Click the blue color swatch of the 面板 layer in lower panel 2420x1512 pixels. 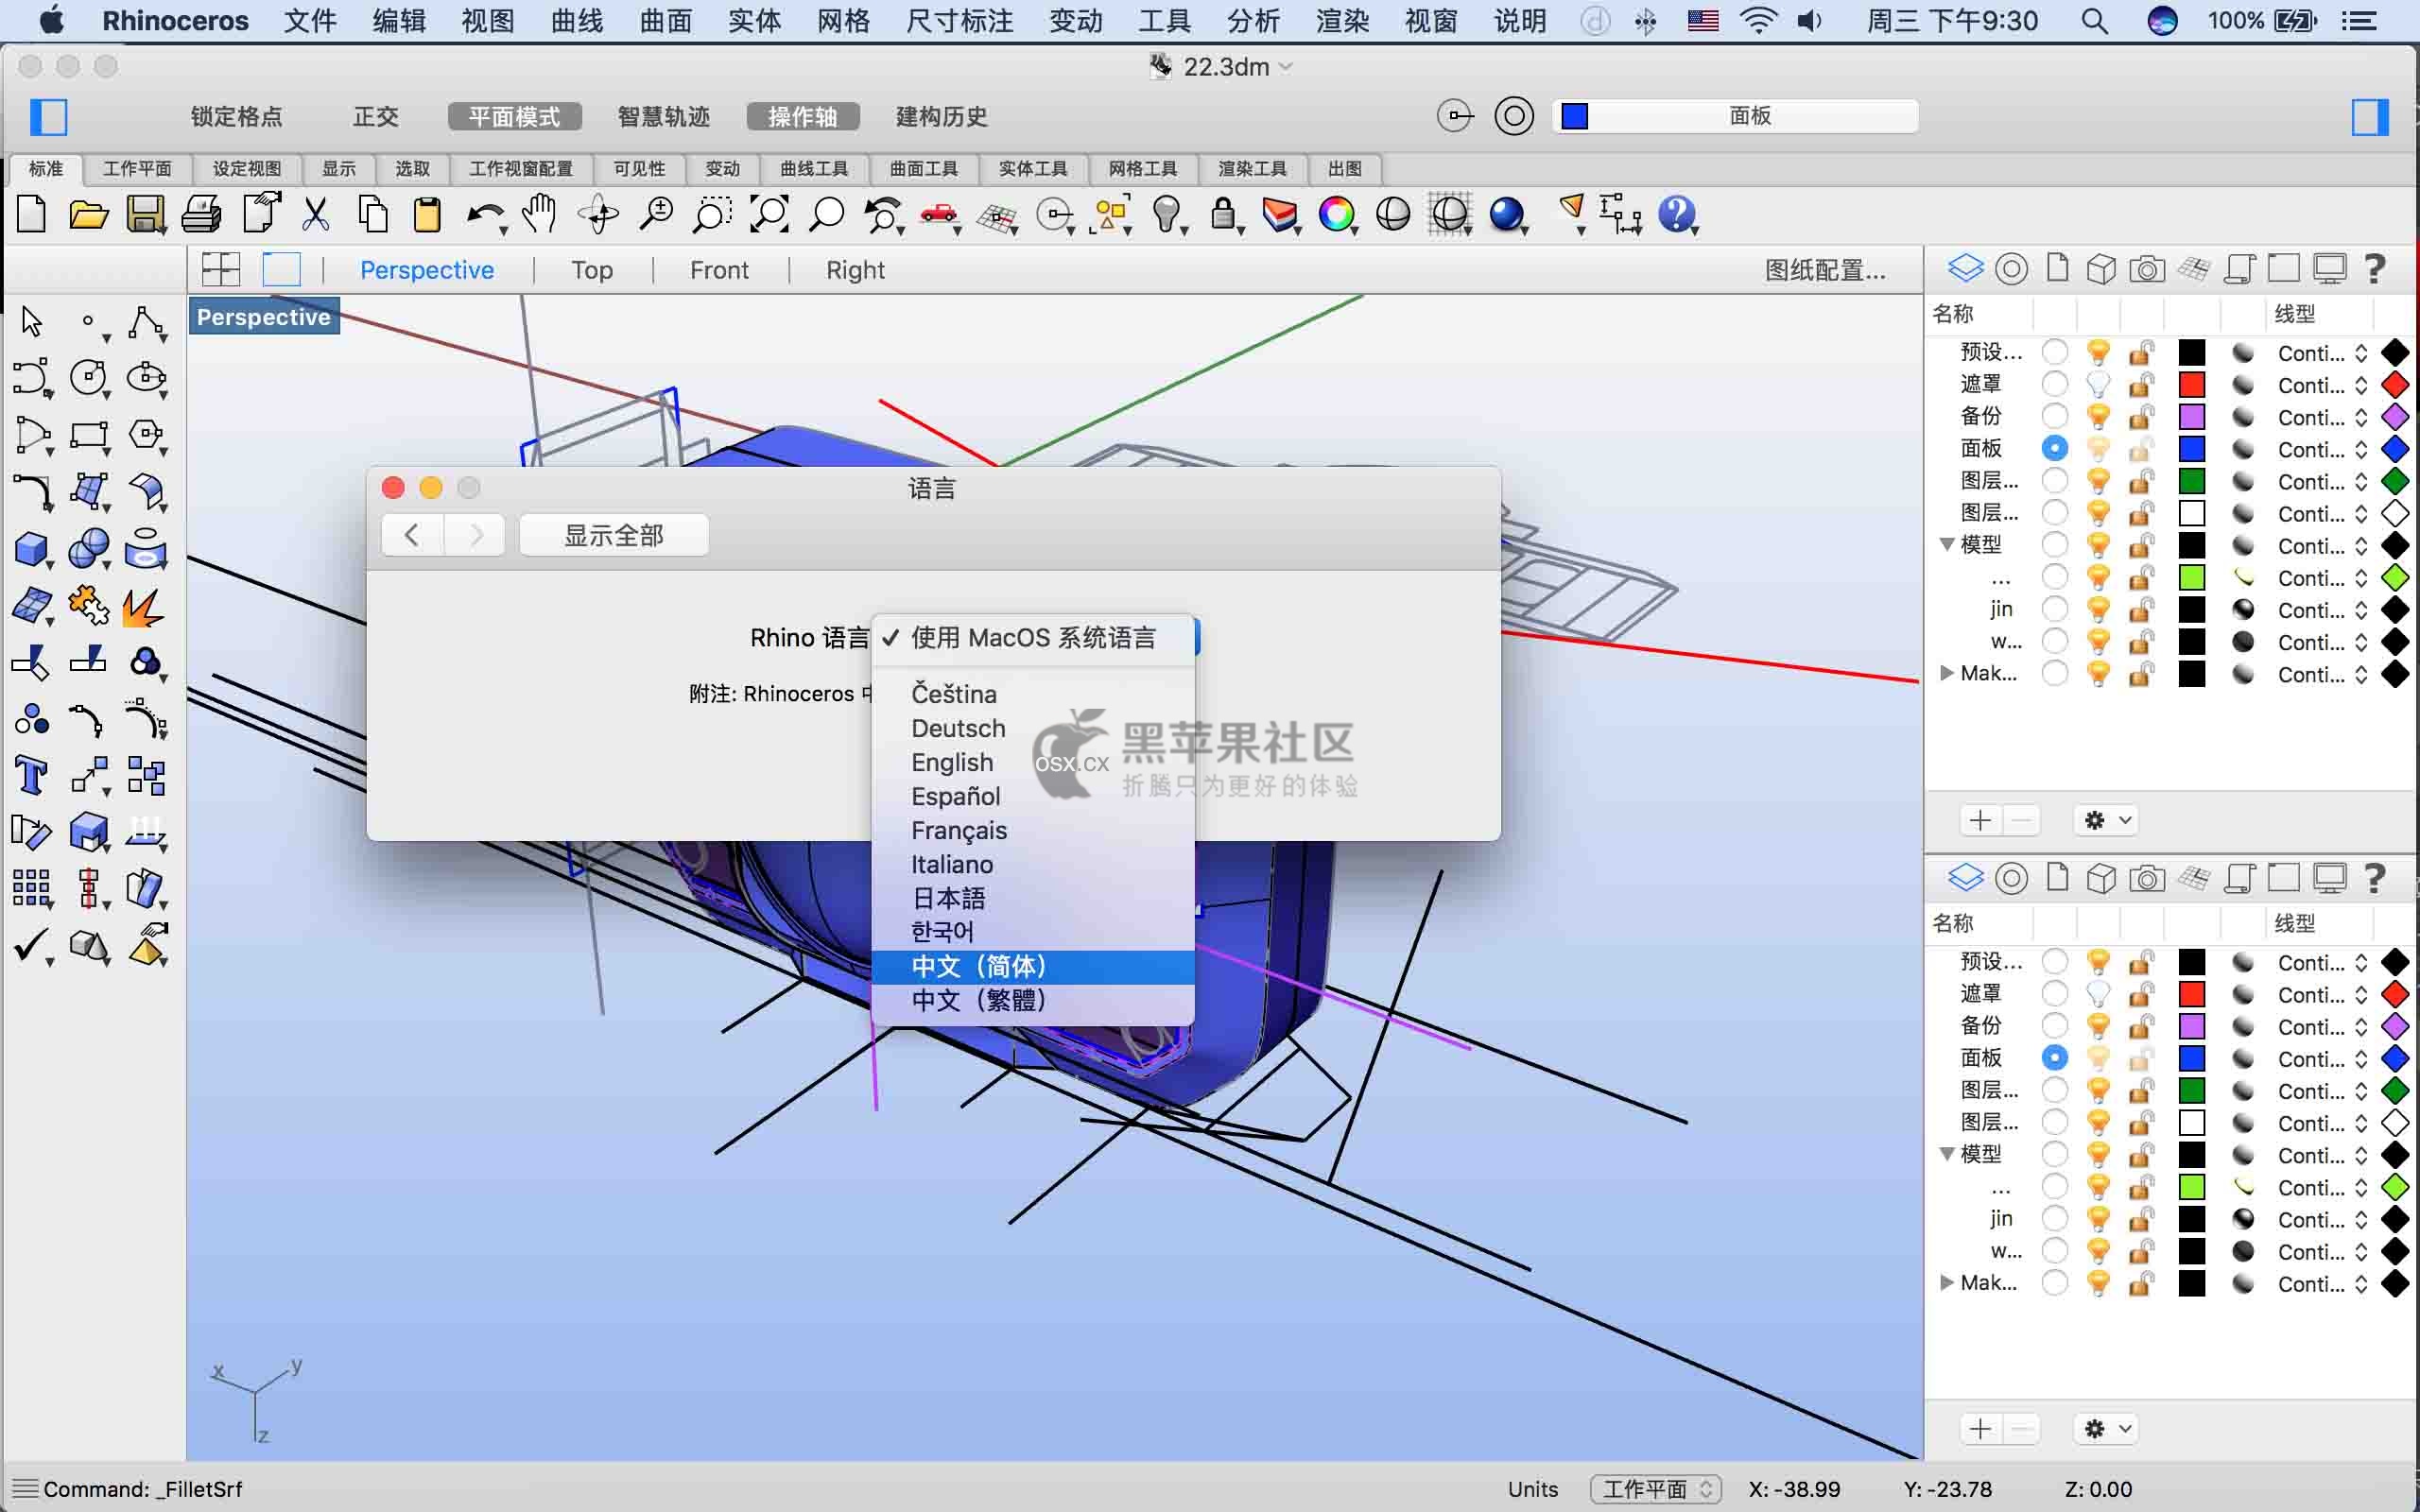[2192, 1058]
